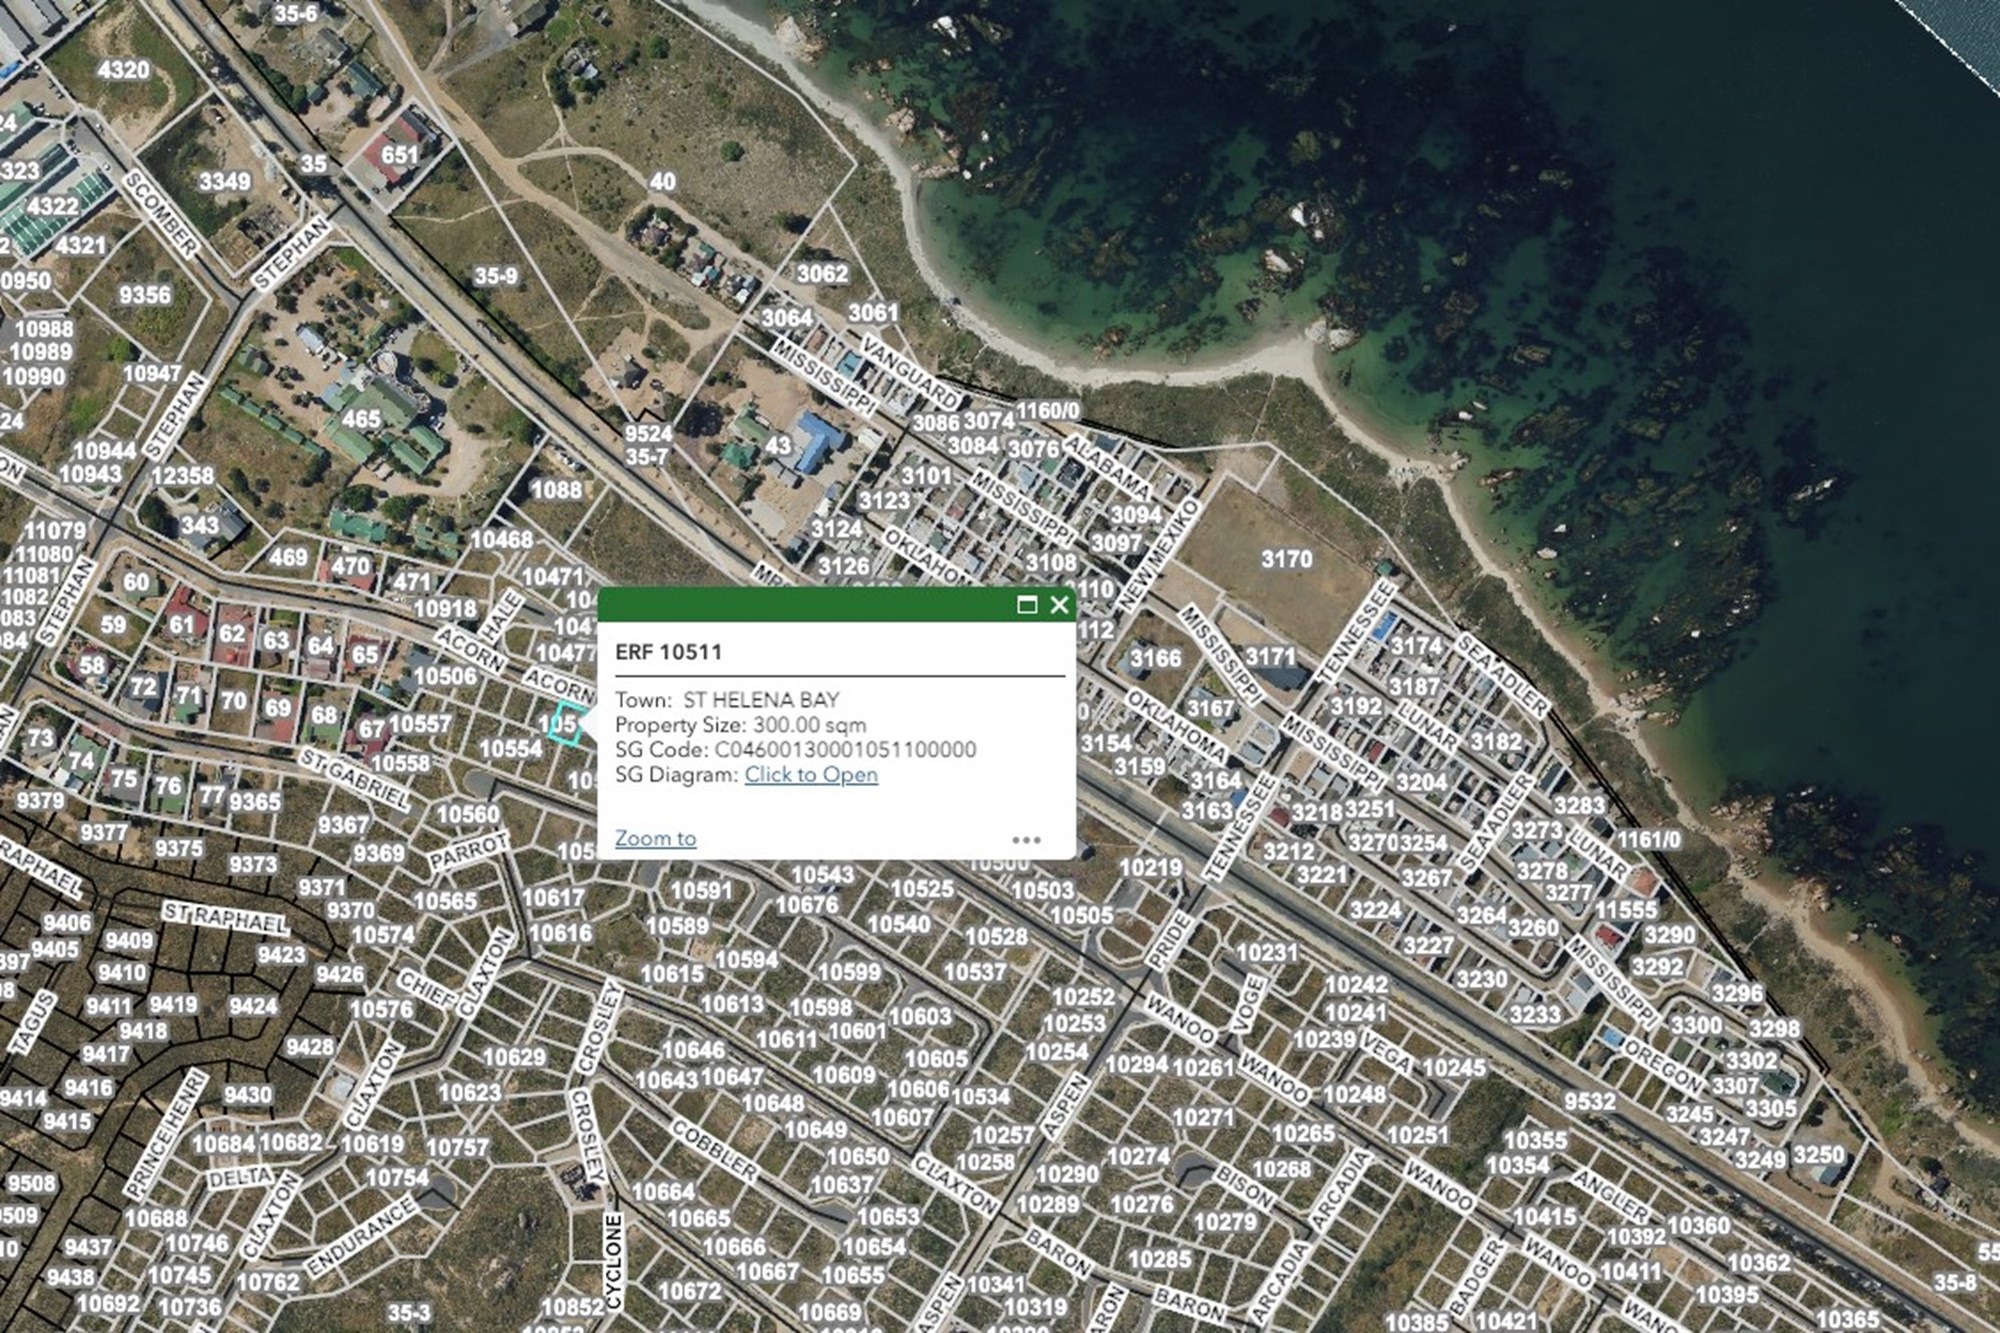Select parcel 3349 on the map
This screenshot has width=2000, height=1333.
(224, 182)
